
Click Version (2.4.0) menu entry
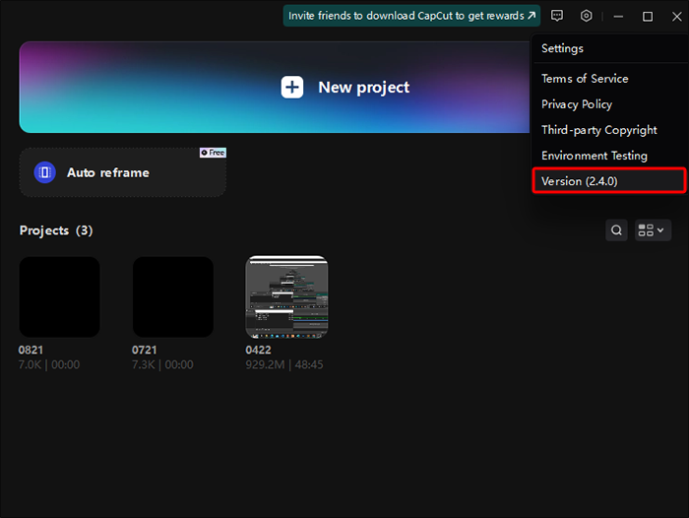tap(609, 181)
